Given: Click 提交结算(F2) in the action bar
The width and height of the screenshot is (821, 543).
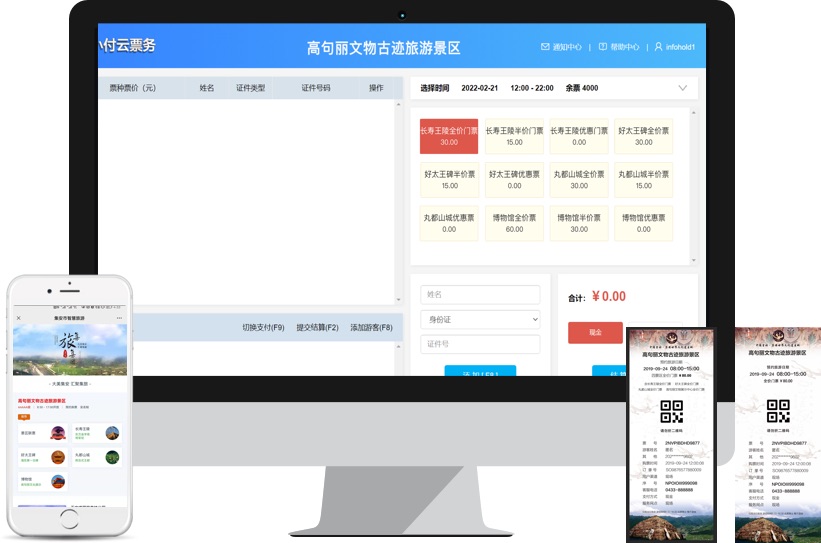Looking at the screenshot, I should click(x=317, y=327).
